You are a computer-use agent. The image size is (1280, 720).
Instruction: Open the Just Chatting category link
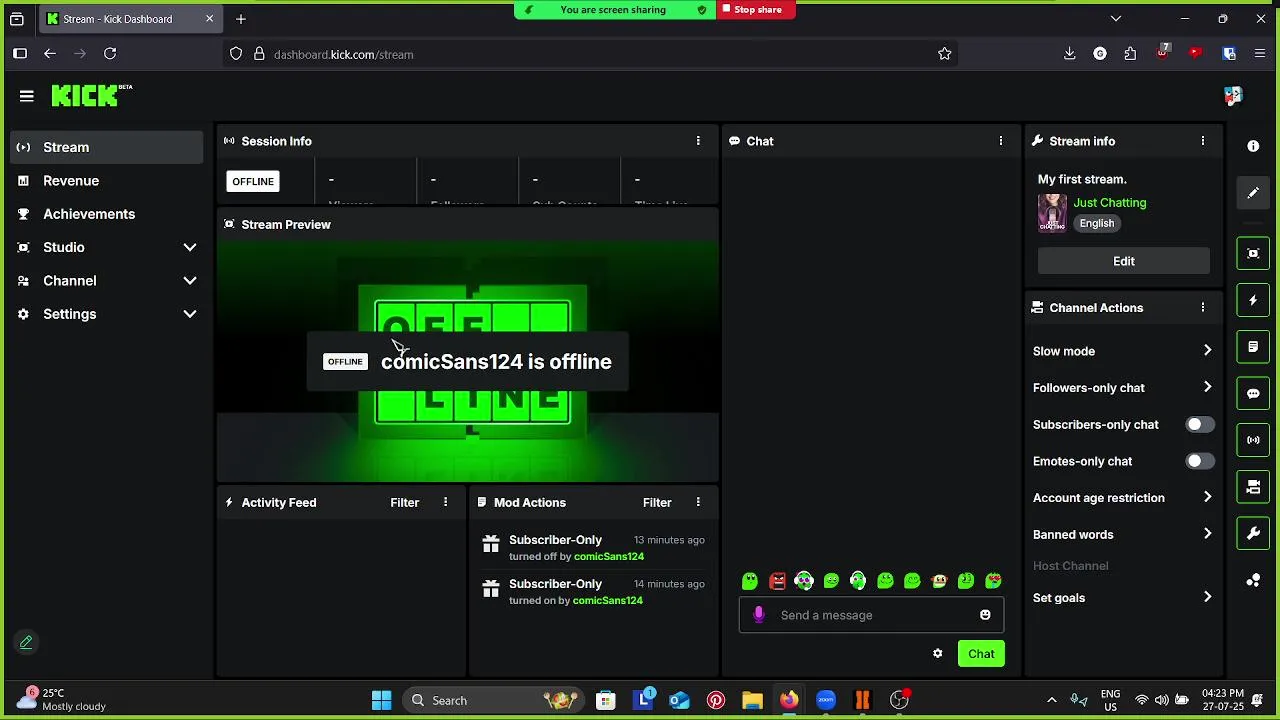coord(1110,203)
